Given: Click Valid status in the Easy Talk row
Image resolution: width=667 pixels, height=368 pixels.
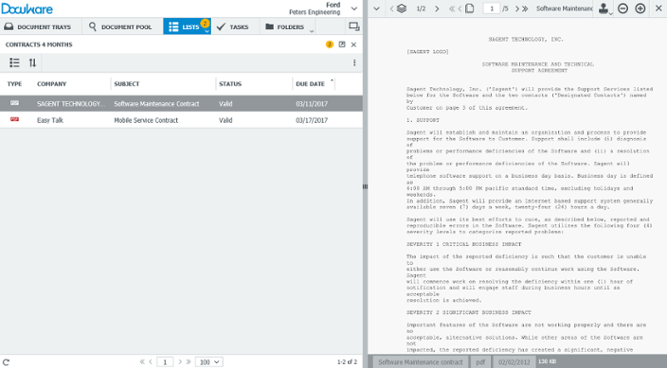Looking at the screenshot, I should (225, 120).
